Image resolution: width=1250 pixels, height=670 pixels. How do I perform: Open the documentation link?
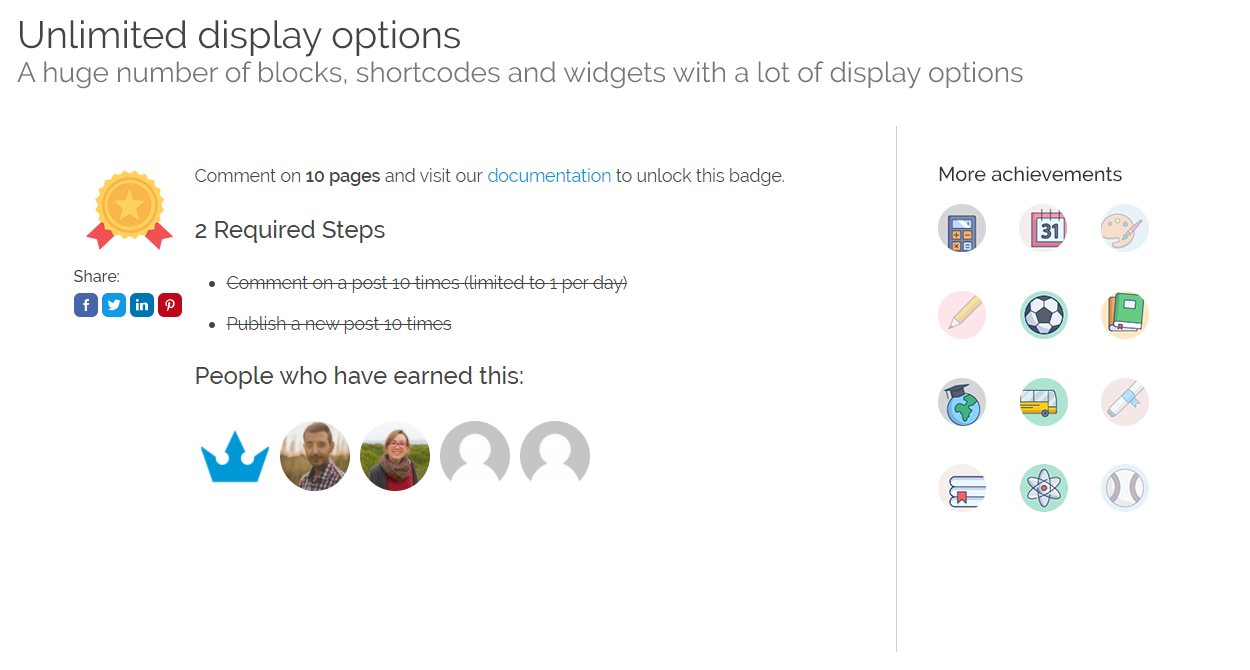click(x=549, y=176)
